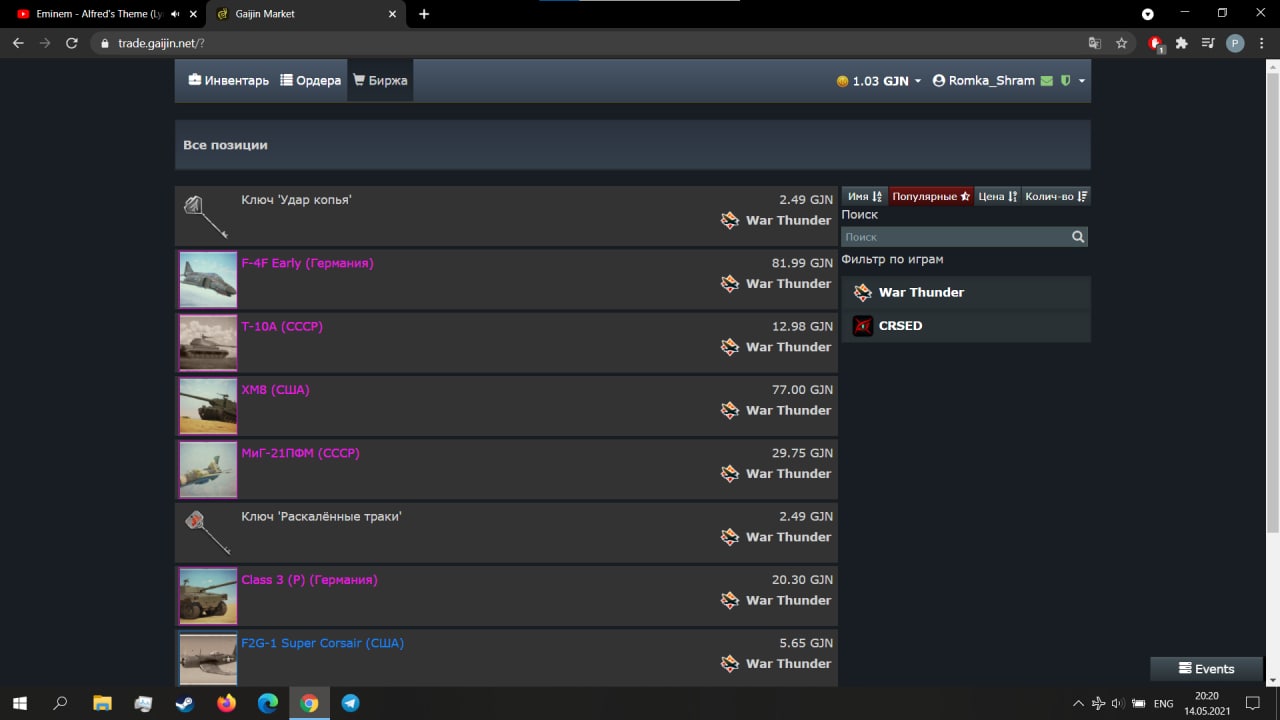Expand the 1.03 GJN balance dropdown
Image resolution: width=1280 pixels, height=720 pixels.
click(x=879, y=81)
